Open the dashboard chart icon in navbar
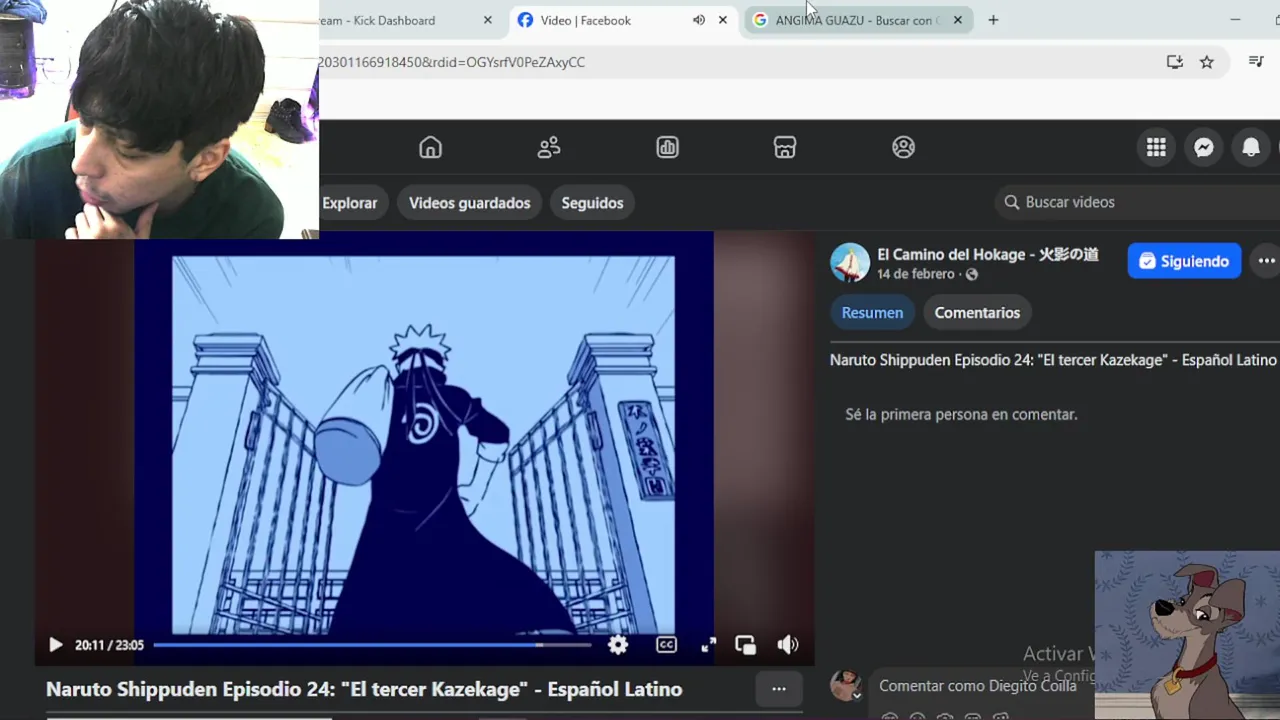 pyautogui.click(x=667, y=148)
